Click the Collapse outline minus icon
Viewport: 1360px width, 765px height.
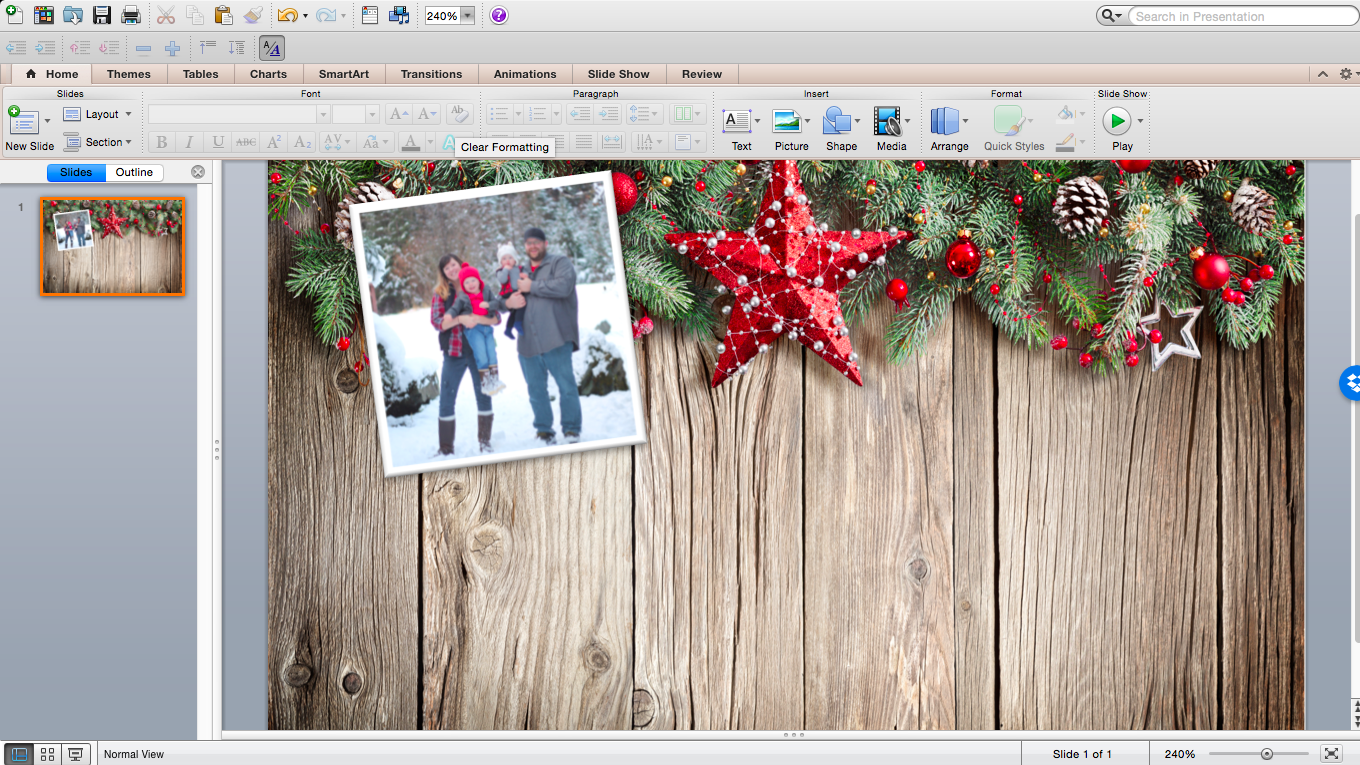(x=144, y=48)
